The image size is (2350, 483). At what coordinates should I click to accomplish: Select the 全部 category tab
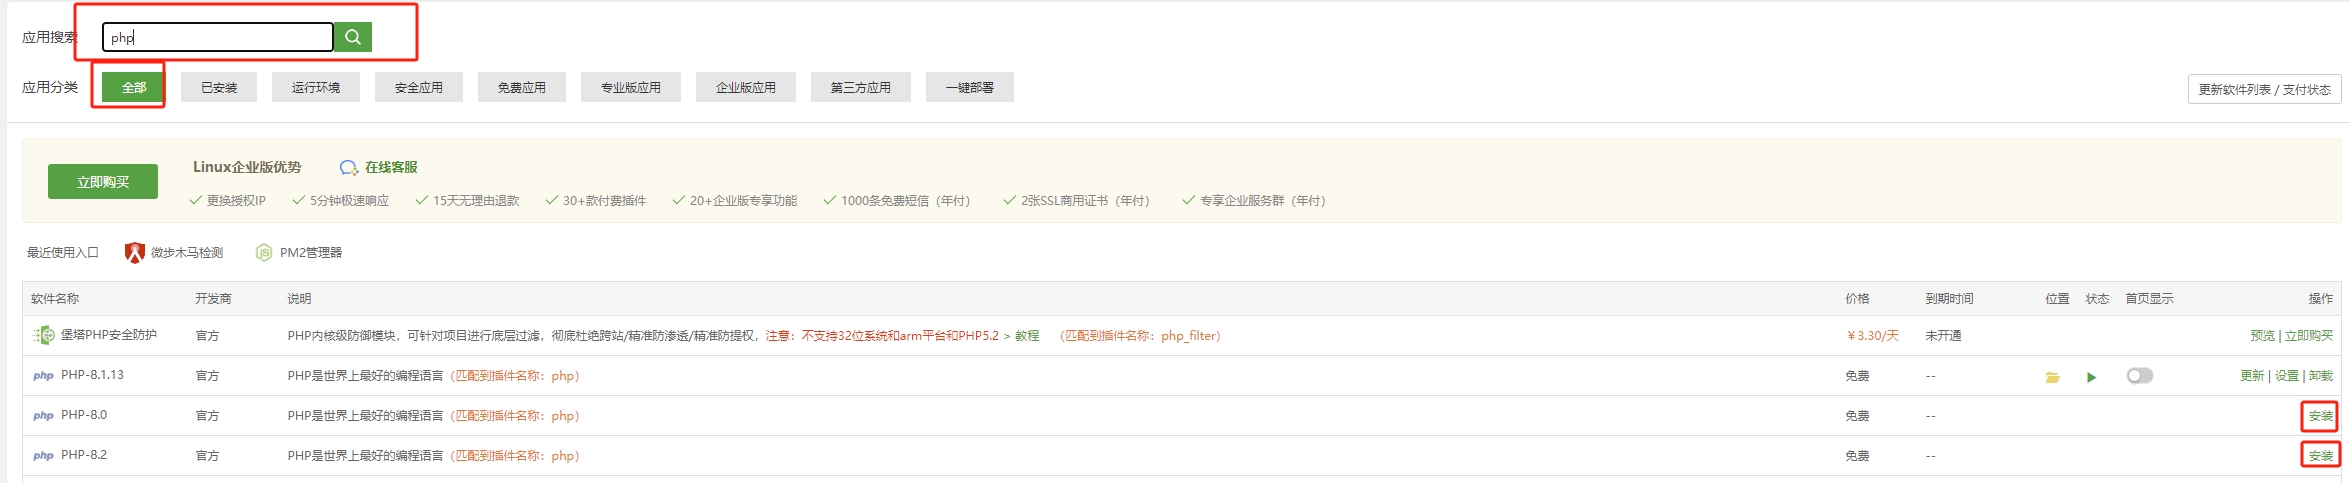[134, 88]
